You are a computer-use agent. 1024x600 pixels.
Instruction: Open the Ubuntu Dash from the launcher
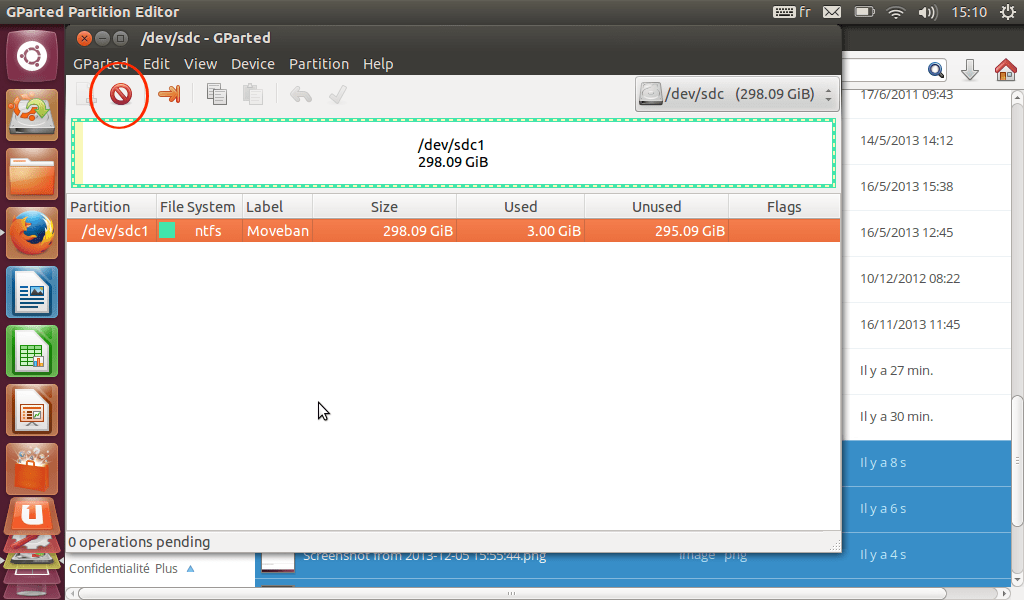[x=32, y=56]
